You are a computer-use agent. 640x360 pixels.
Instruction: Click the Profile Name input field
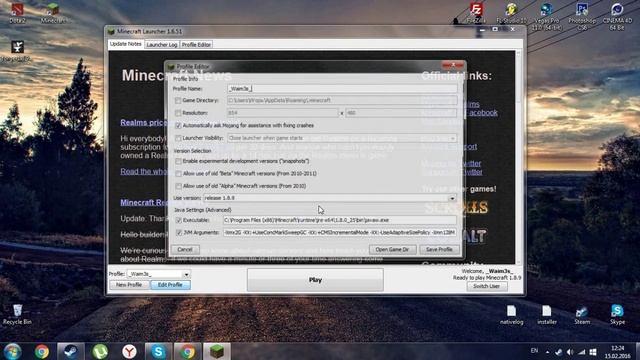click(x=342, y=89)
